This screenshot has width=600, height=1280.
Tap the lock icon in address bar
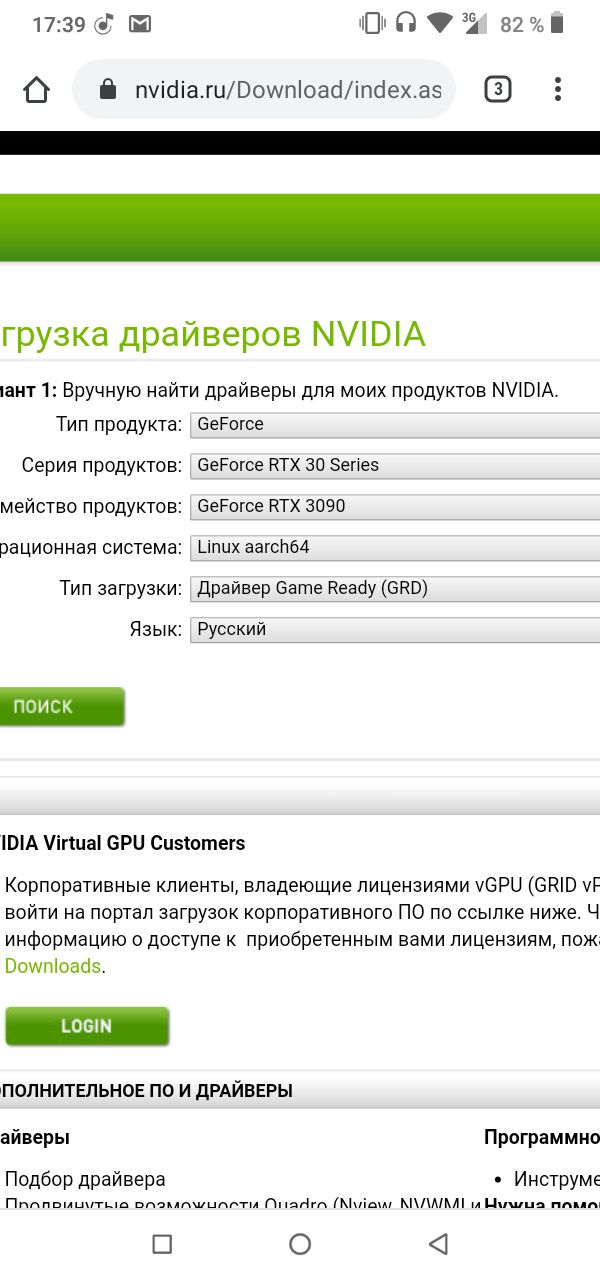pos(108,90)
